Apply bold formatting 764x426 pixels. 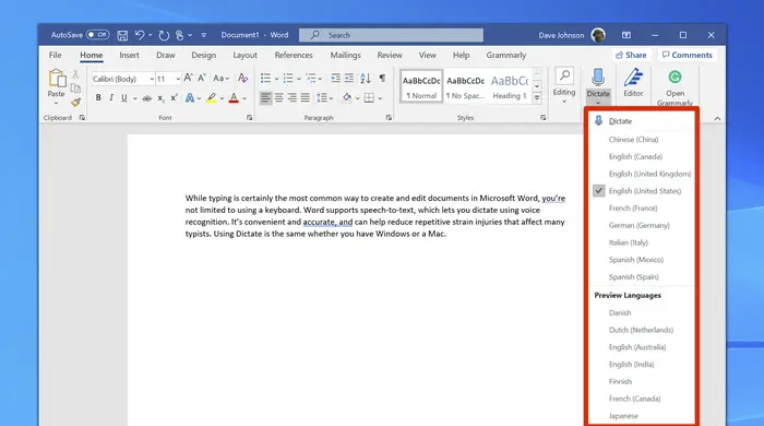click(98, 98)
